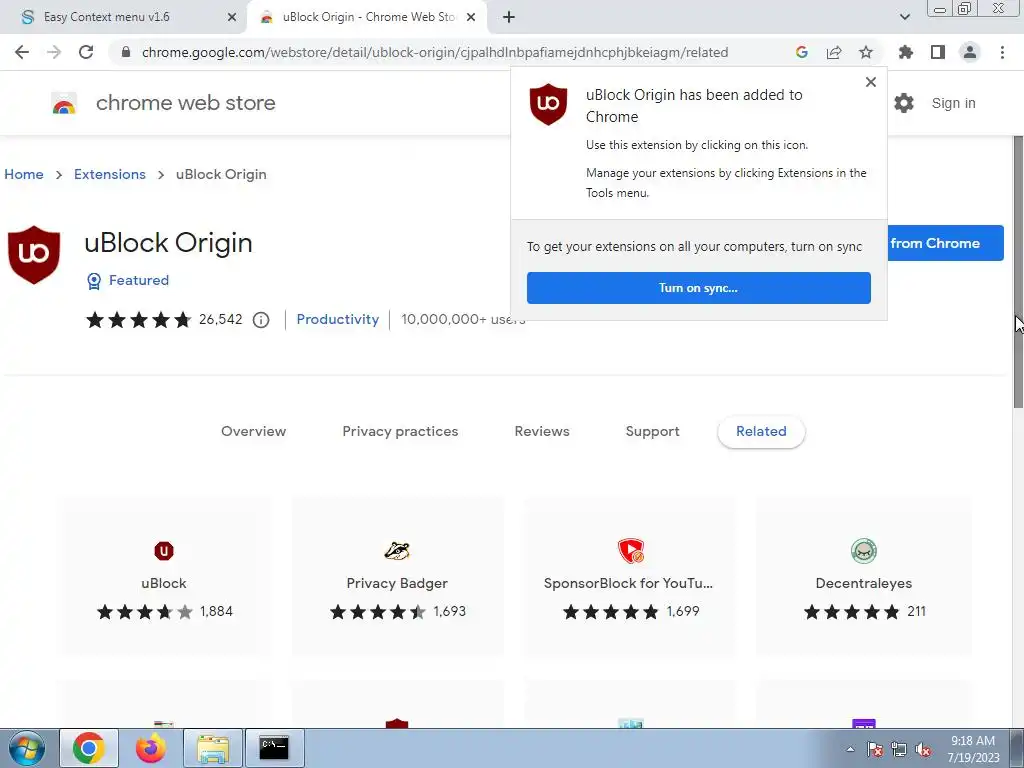
Task: Click the Sign in link
Action: coord(953,103)
